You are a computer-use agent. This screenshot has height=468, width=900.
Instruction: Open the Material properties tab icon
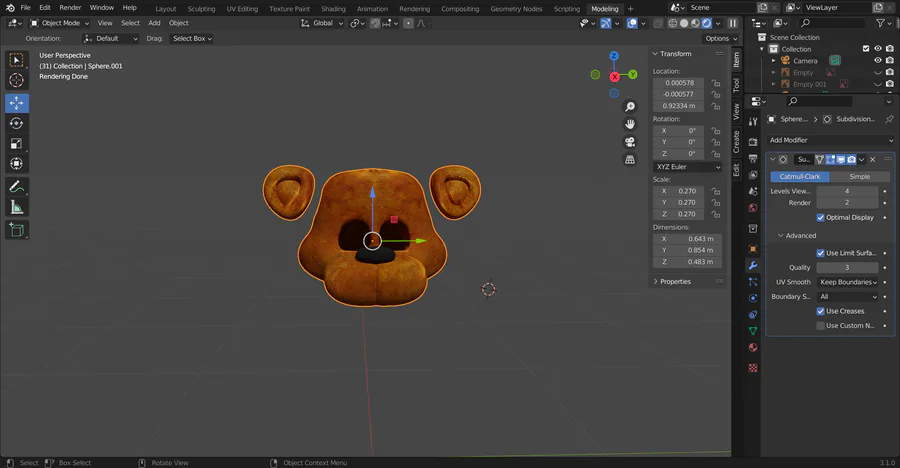pos(753,347)
